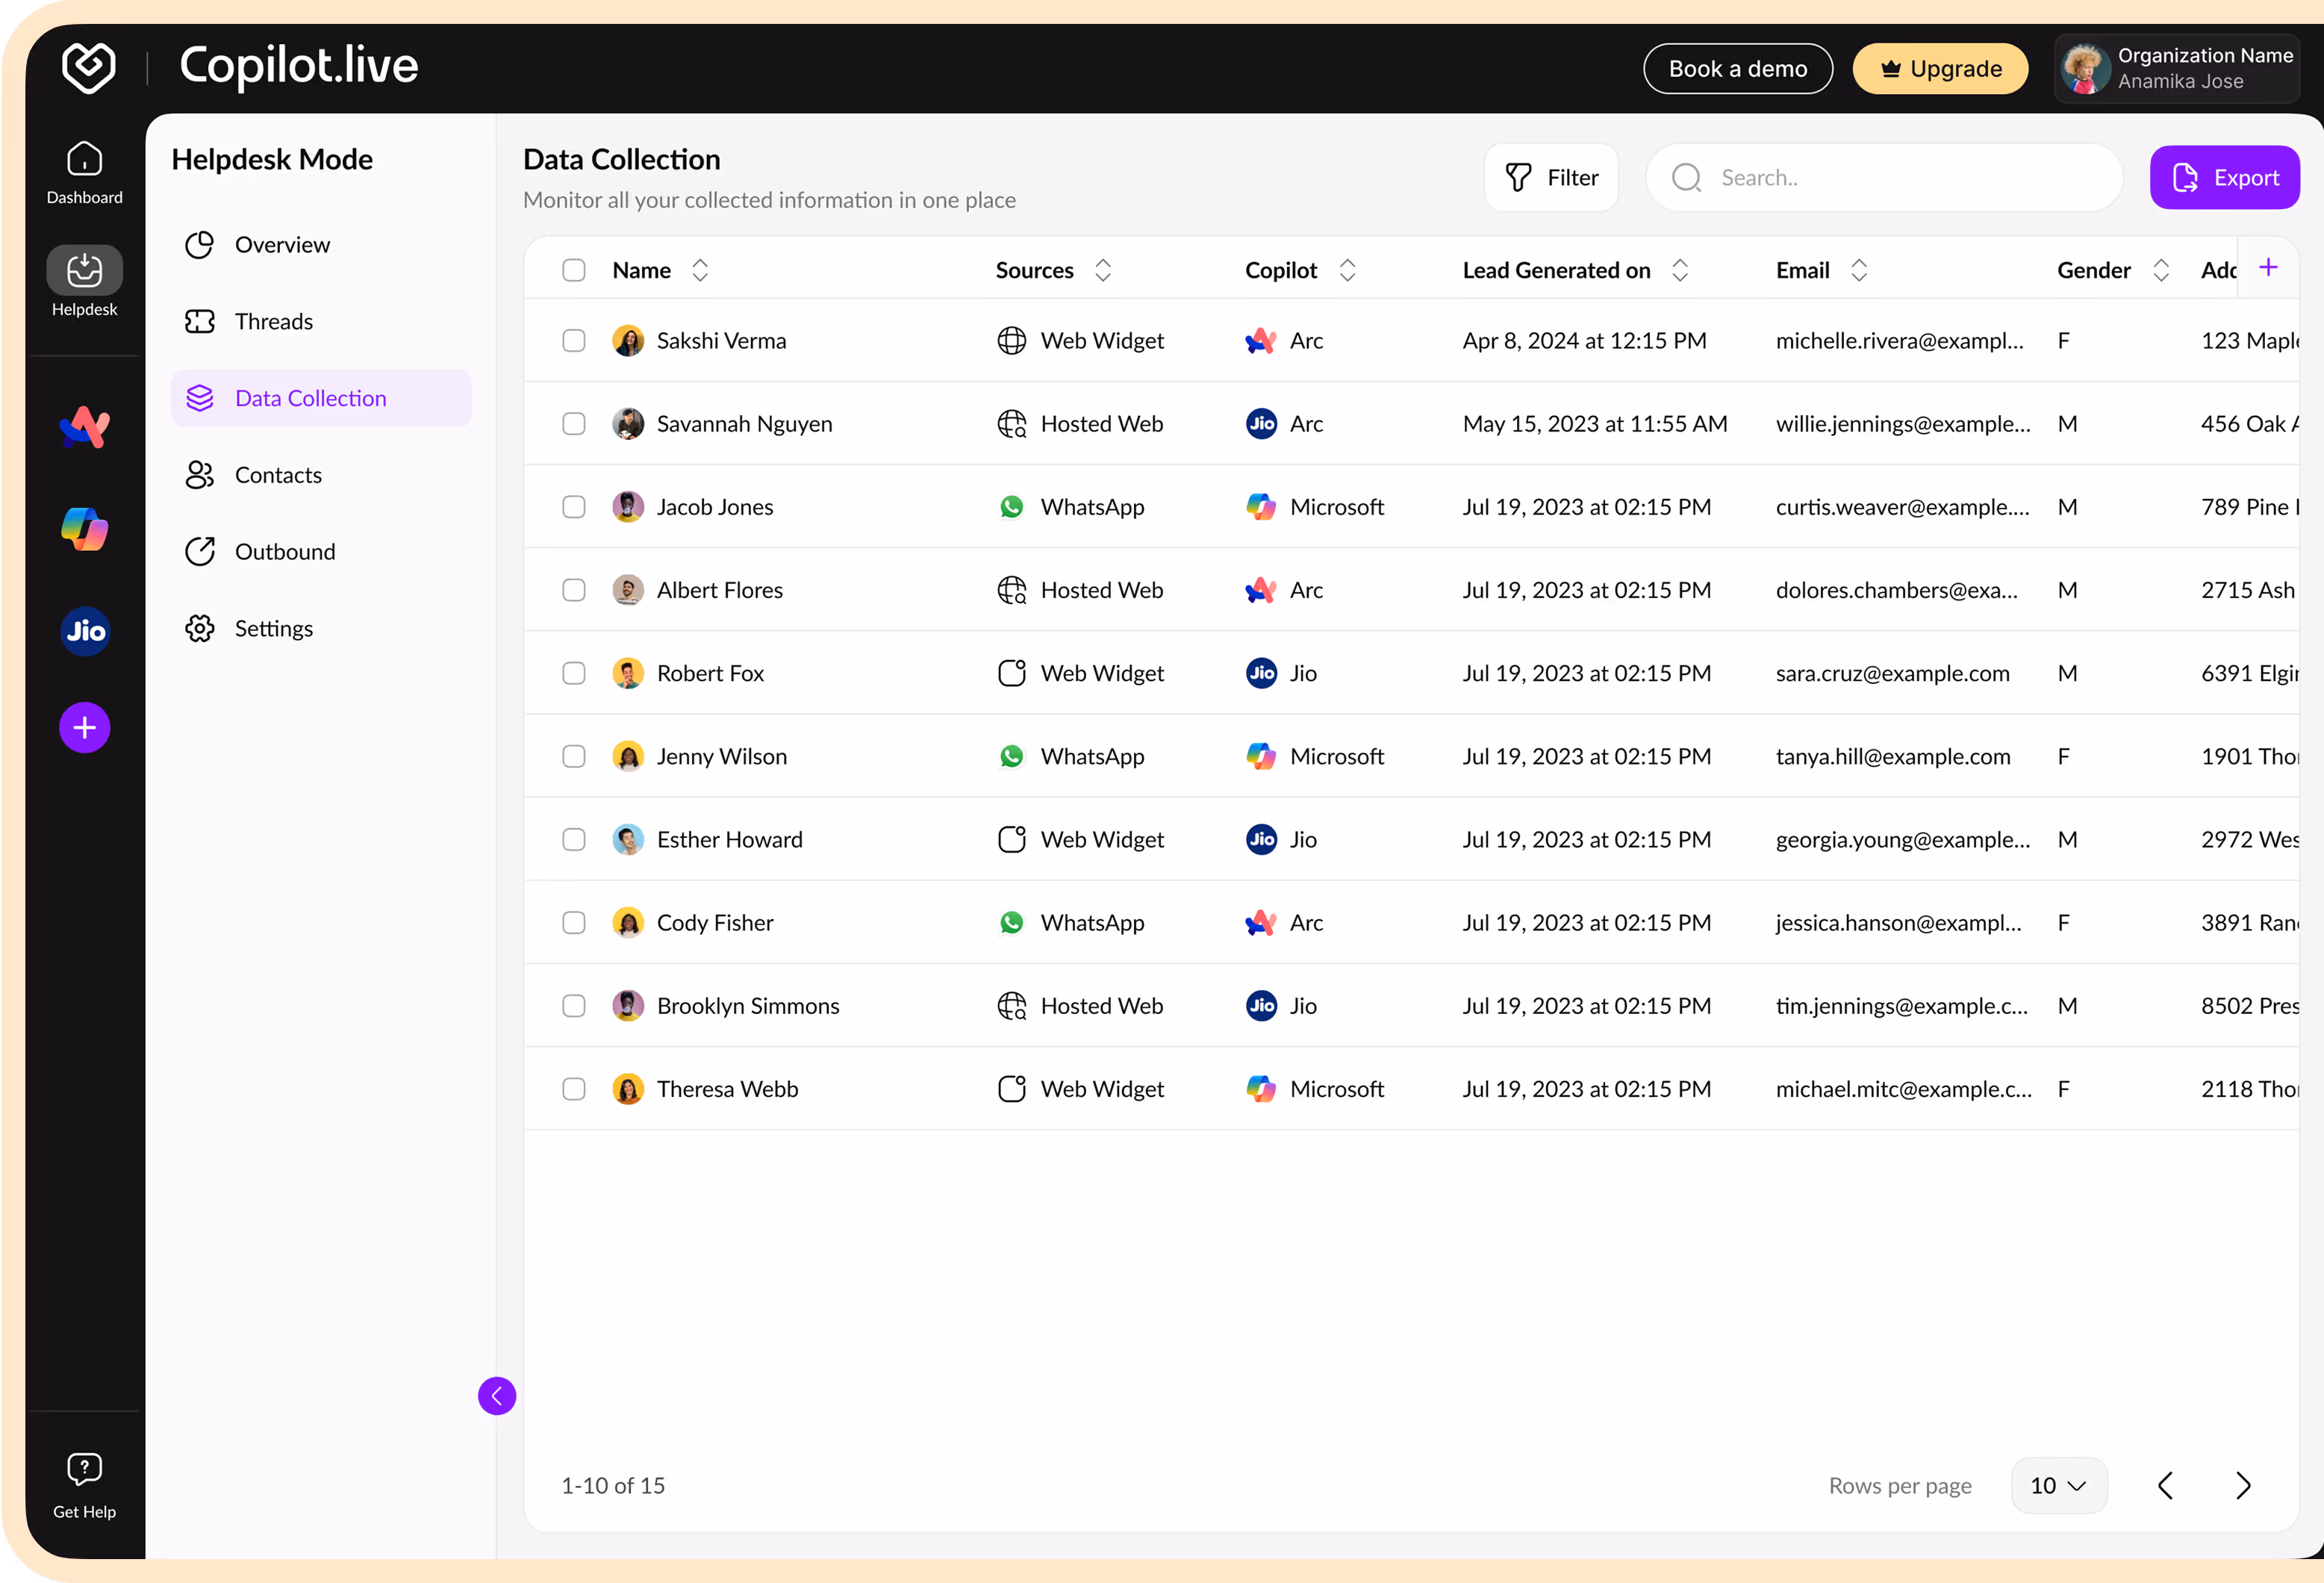Collapse the Helpdesk sidebar with purple arrow
Viewport: 2324px width, 1583px height.
pyautogui.click(x=497, y=1395)
